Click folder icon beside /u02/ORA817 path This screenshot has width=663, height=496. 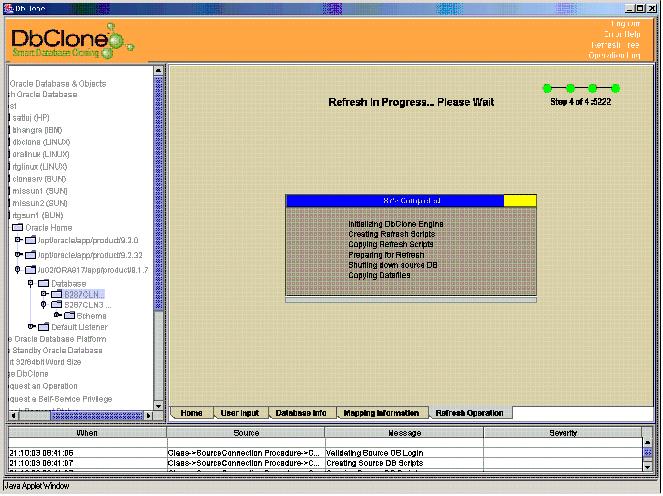pos(30,270)
